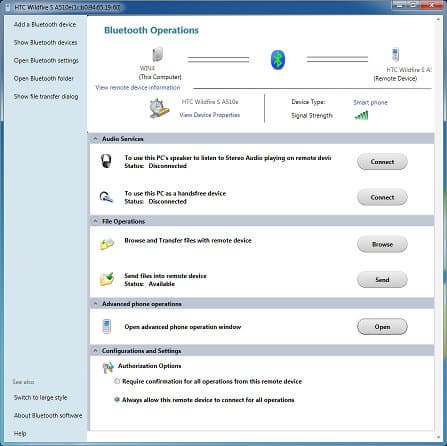The height and width of the screenshot is (446, 447).
Task: Click the HTC Wildfire S A510e device name
Action: (210, 102)
